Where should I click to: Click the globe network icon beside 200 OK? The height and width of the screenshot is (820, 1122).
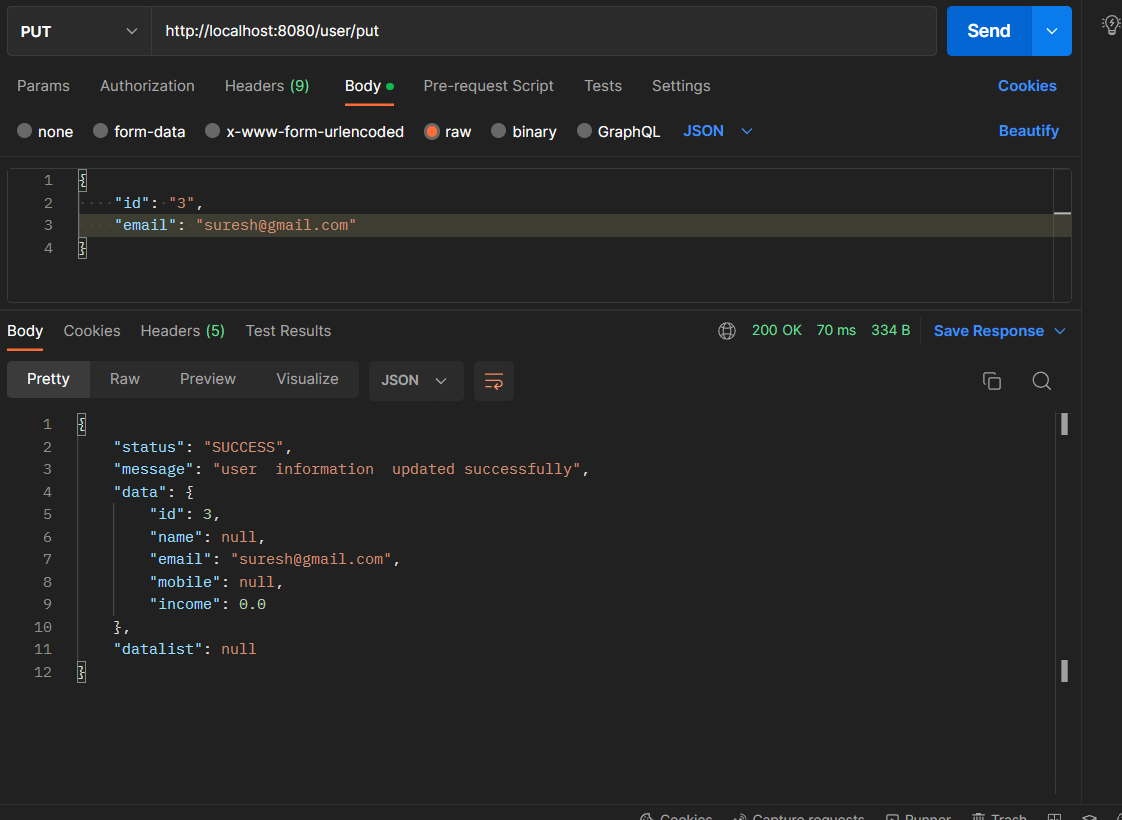(x=726, y=331)
